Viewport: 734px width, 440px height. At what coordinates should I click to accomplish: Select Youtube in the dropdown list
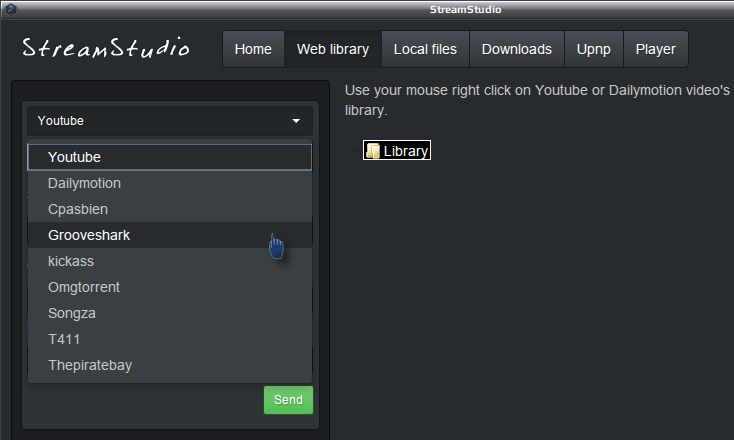point(170,157)
